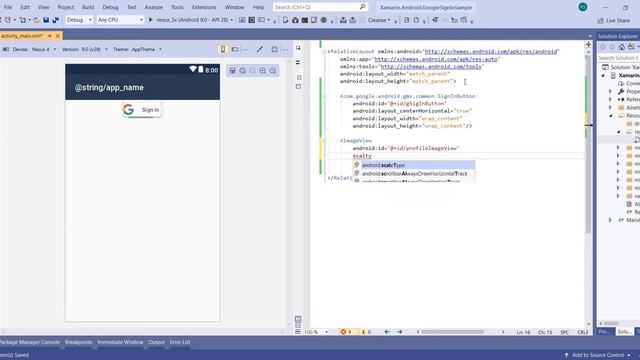Viewport: 640px width, 360px height.
Task: Open the Output tab
Action: point(156,342)
